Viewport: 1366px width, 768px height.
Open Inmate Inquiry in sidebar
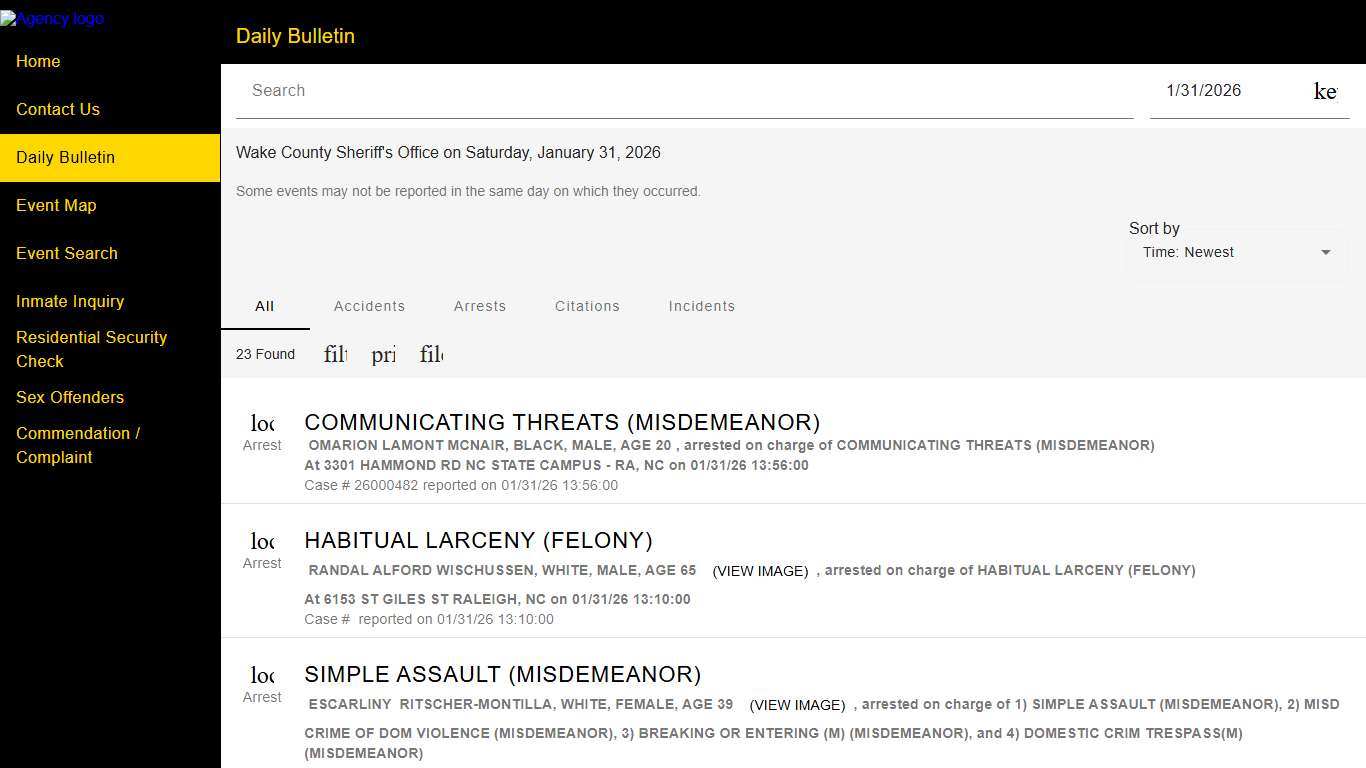(70, 301)
